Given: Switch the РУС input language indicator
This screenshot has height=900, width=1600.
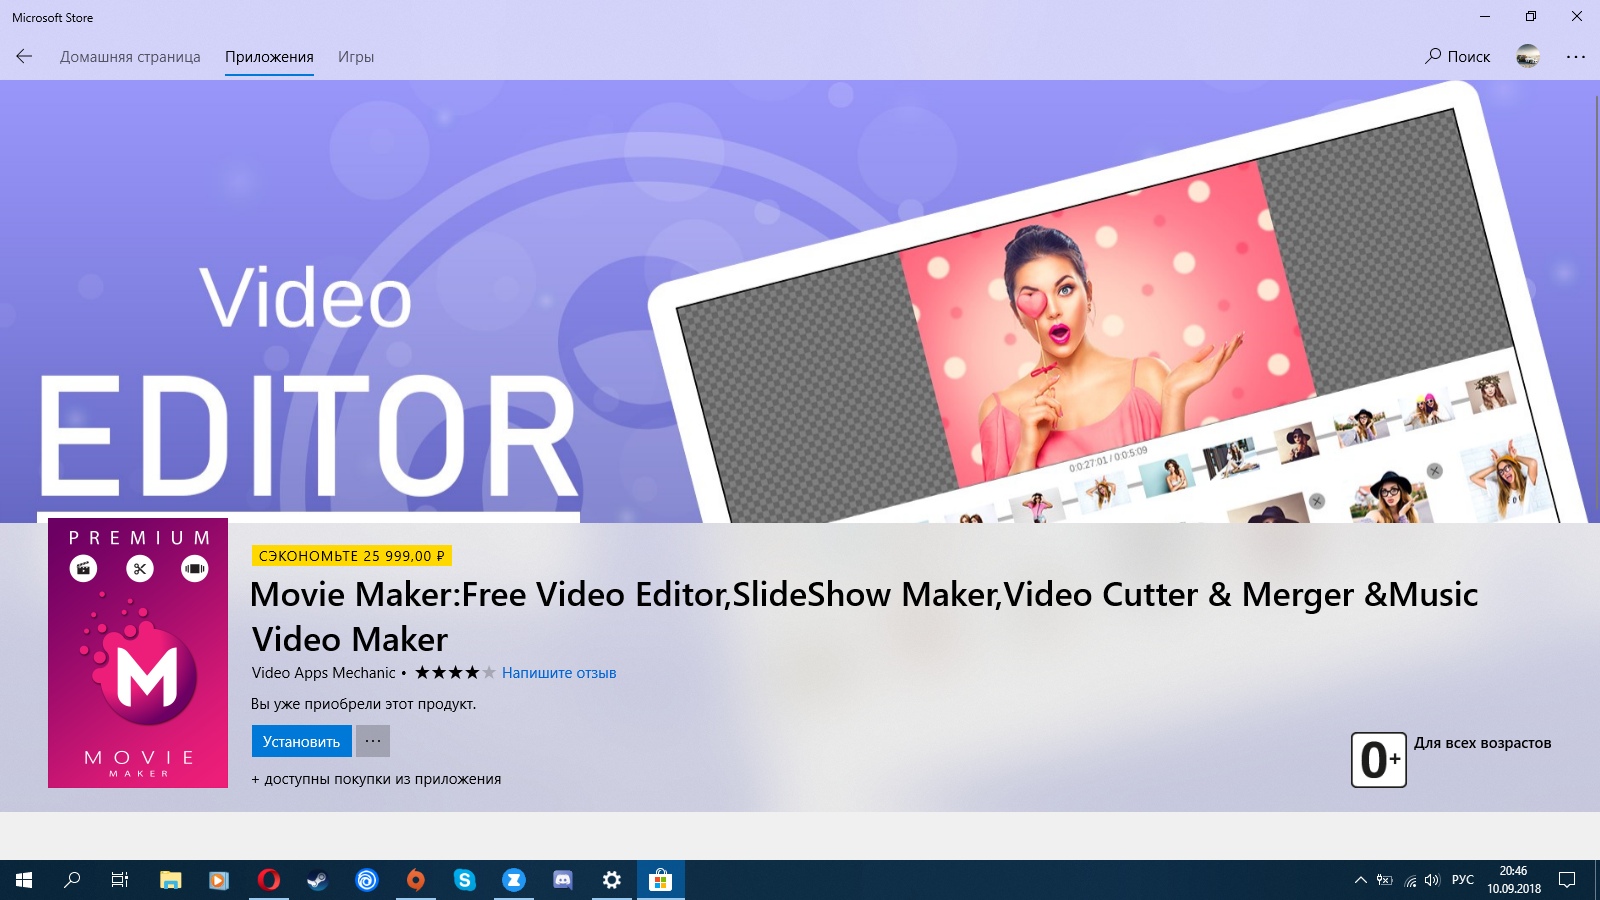Looking at the screenshot, I should click(1463, 880).
